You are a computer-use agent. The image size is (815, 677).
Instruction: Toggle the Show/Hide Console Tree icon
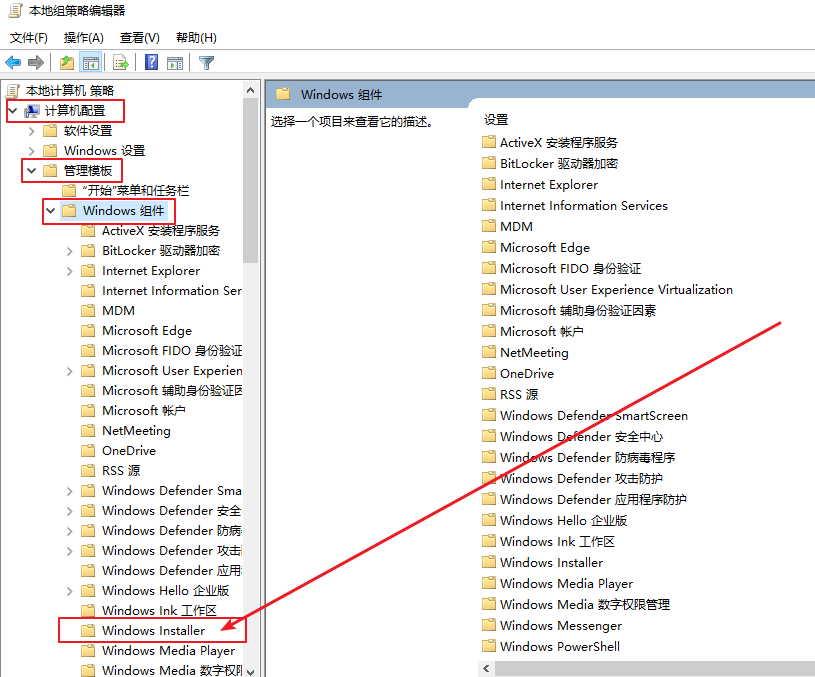click(91, 63)
